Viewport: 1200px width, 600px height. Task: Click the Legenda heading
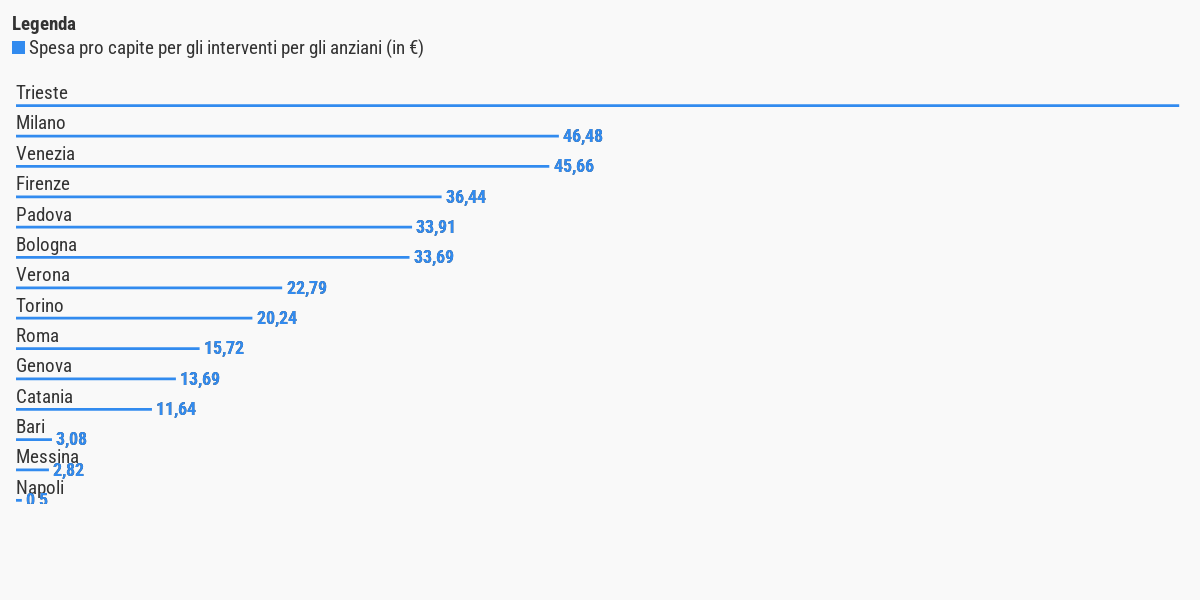[x=44, y=24]
